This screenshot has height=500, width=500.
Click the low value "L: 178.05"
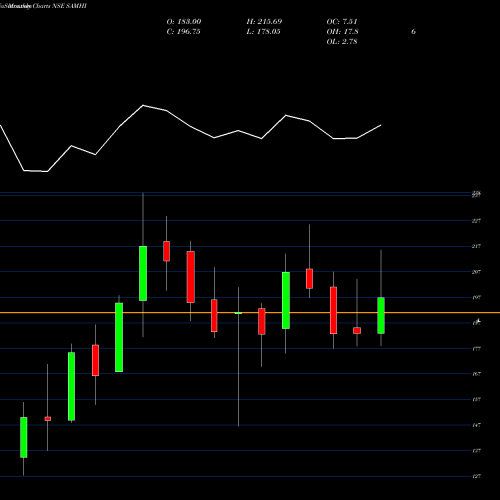pyautogui.click(x=263, y=32)
